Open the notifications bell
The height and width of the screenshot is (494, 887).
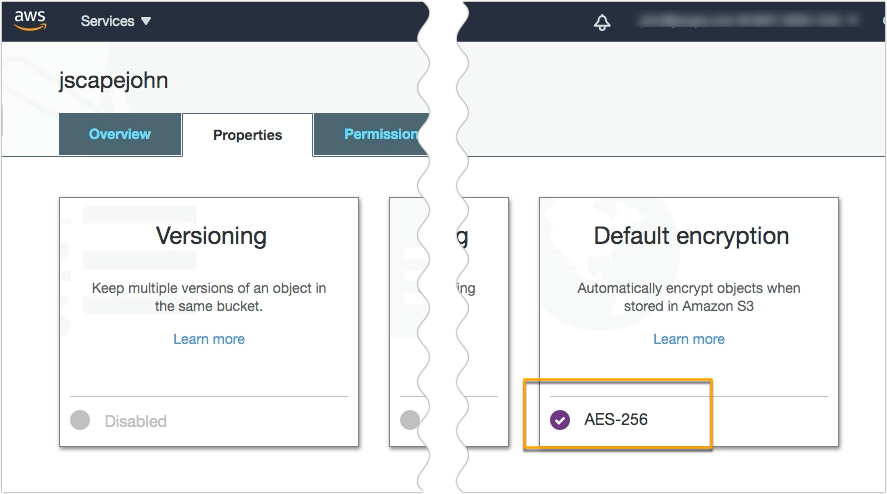pyautogui.click(x=602, y=22)
